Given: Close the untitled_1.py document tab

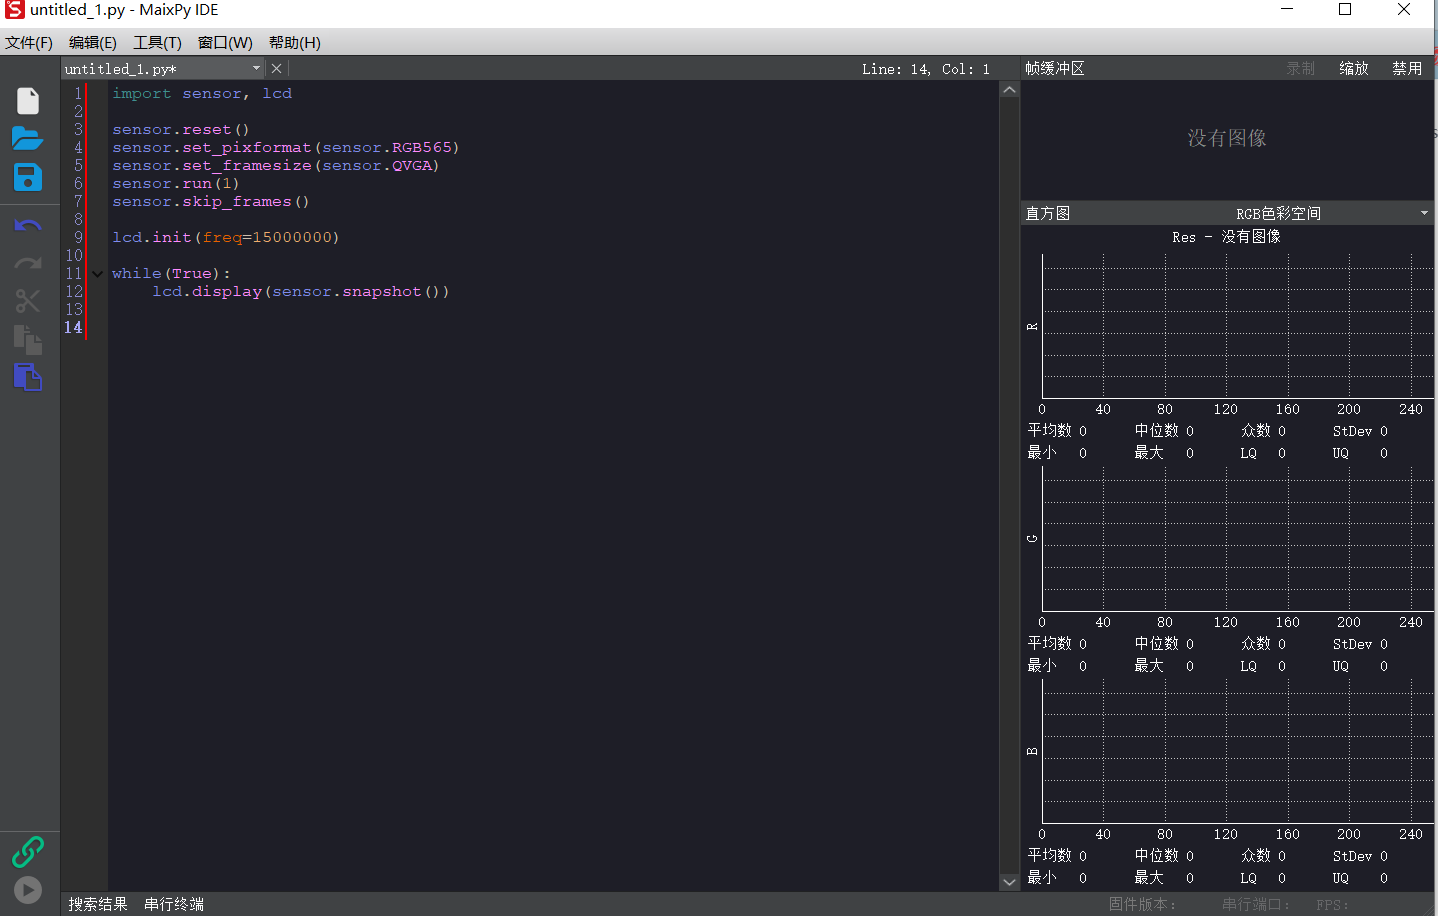Looking at the screenshot, I should point(277,69).
